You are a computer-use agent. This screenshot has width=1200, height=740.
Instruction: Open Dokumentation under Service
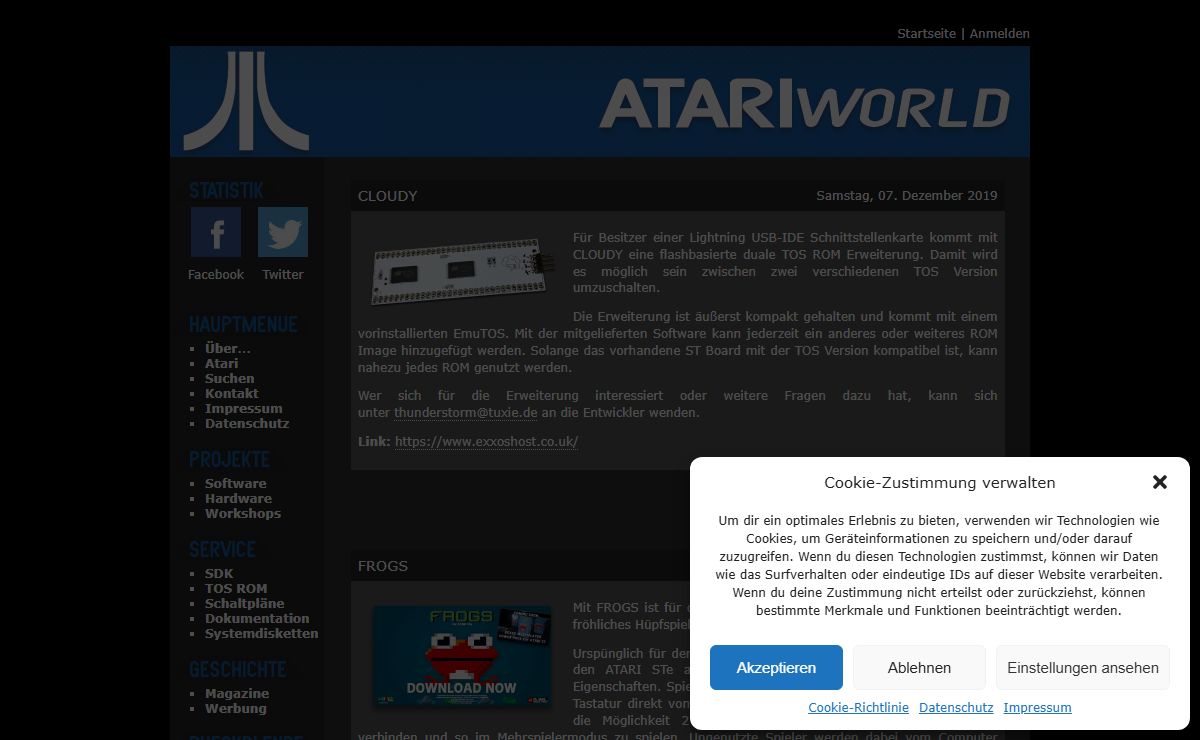(257, 618)
